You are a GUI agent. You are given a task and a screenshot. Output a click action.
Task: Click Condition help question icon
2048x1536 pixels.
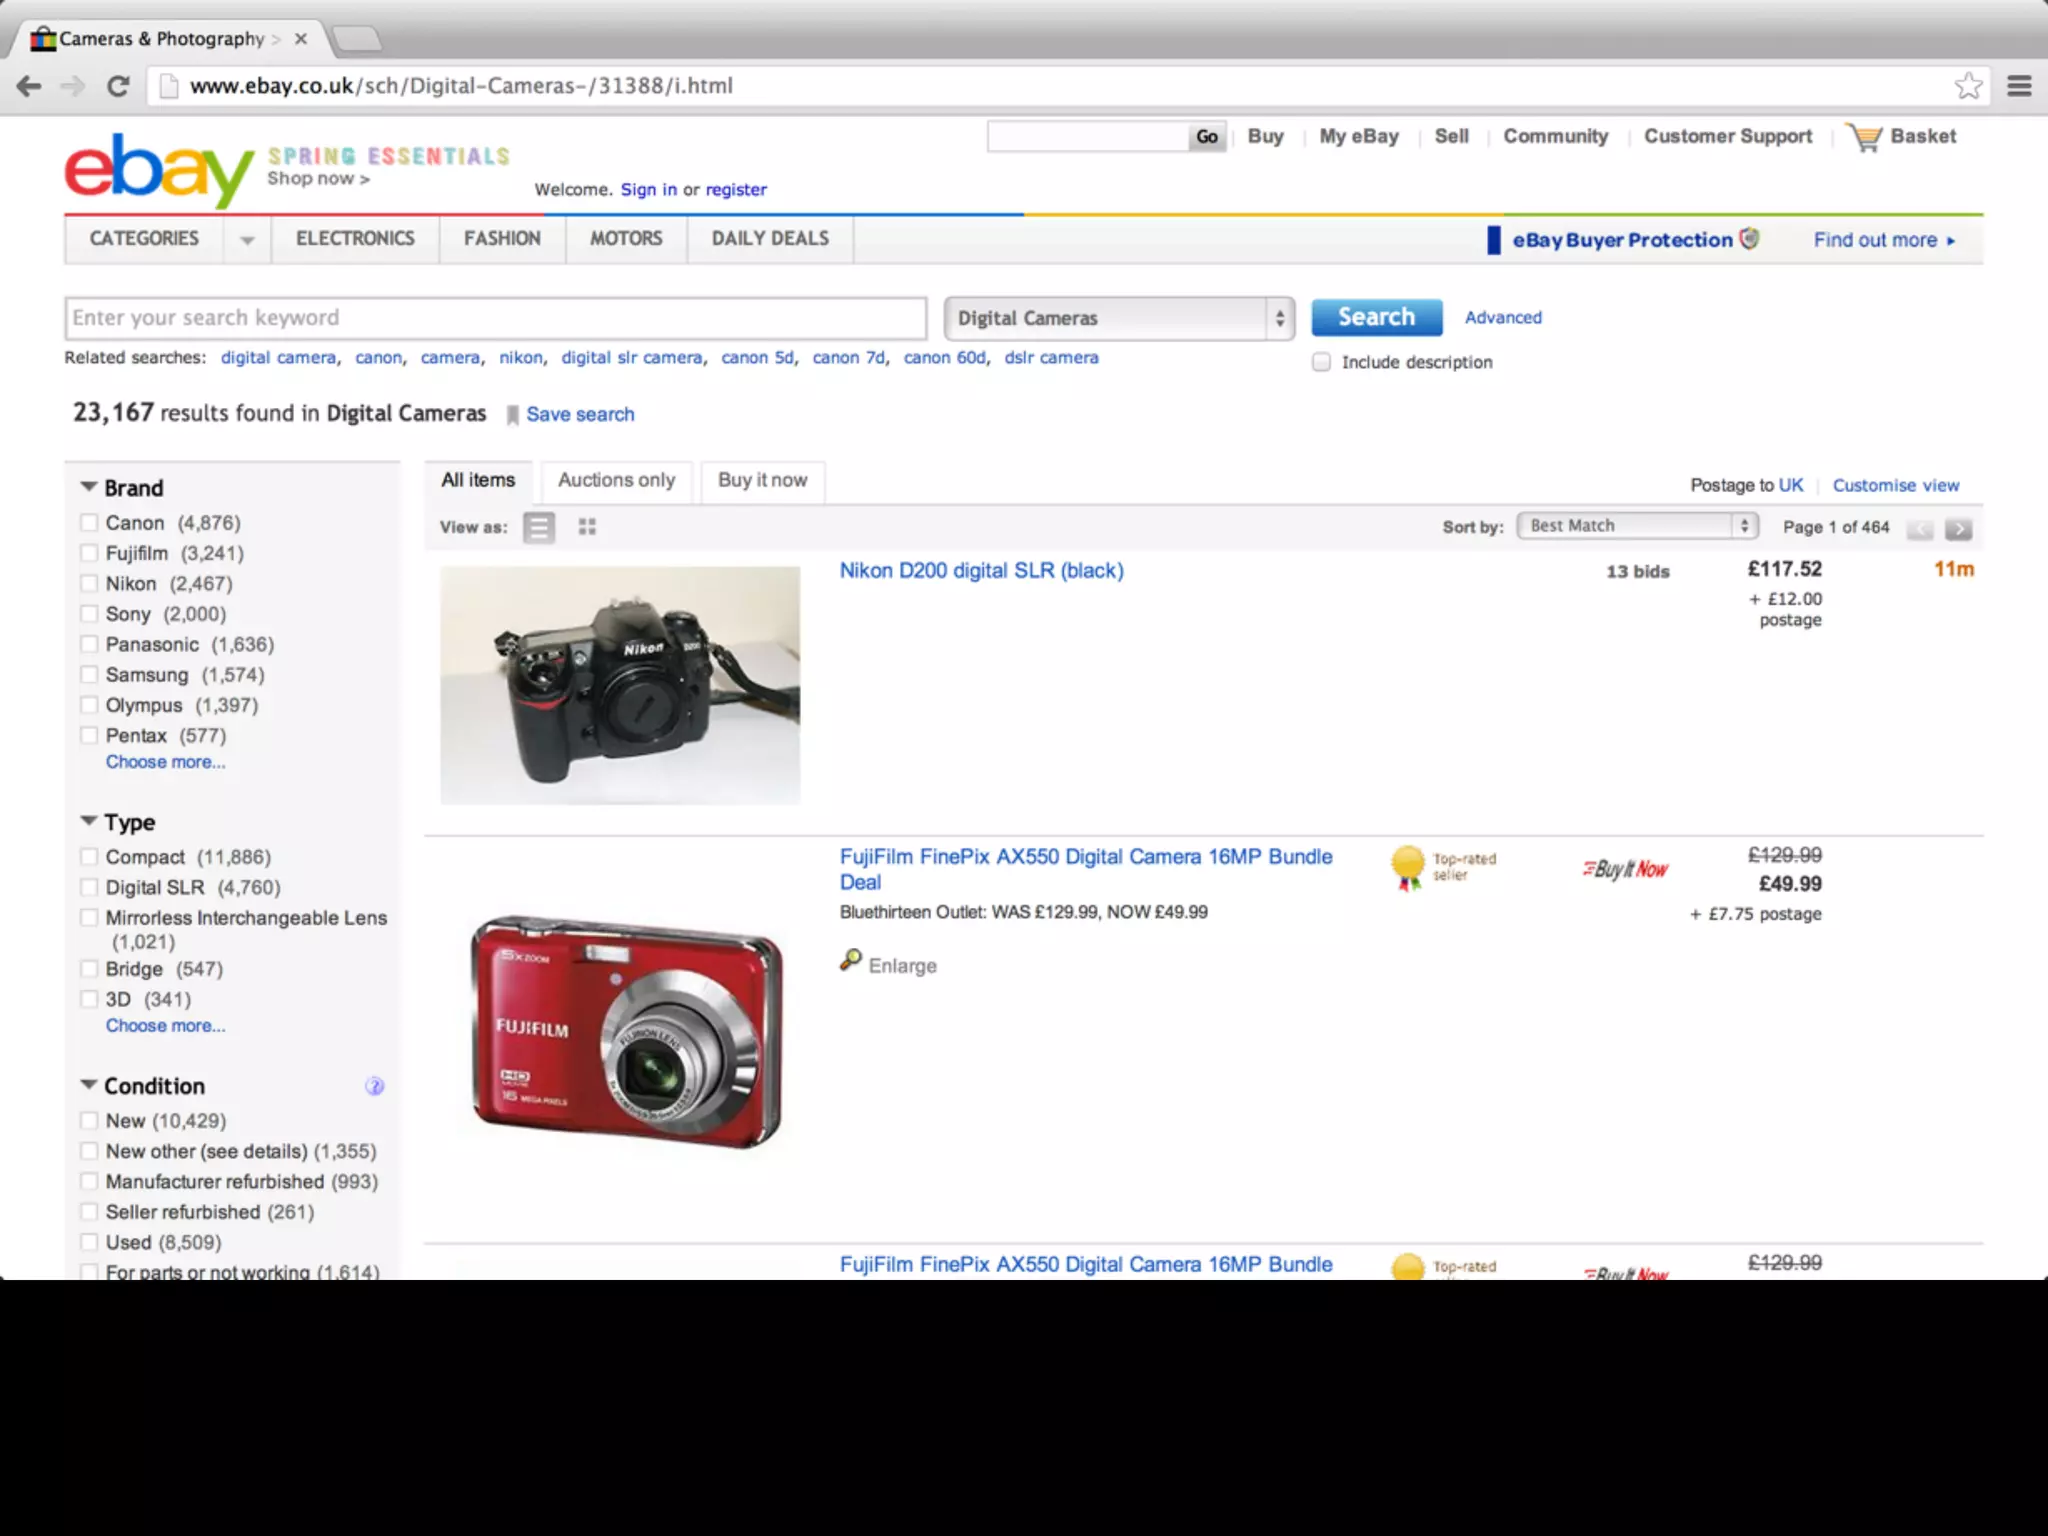[374, 1086]
